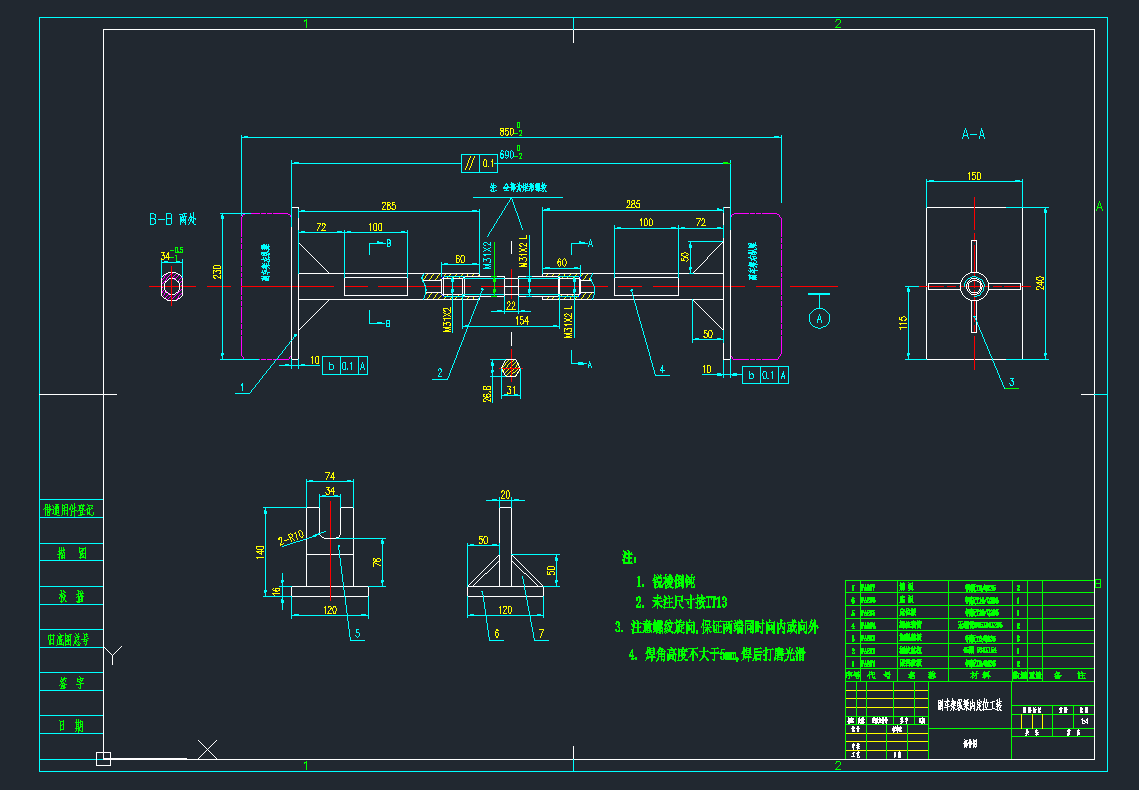Select the cross-shaped hub in view A-A
This screenshot has width=1139, height=790.
point(974,287)
